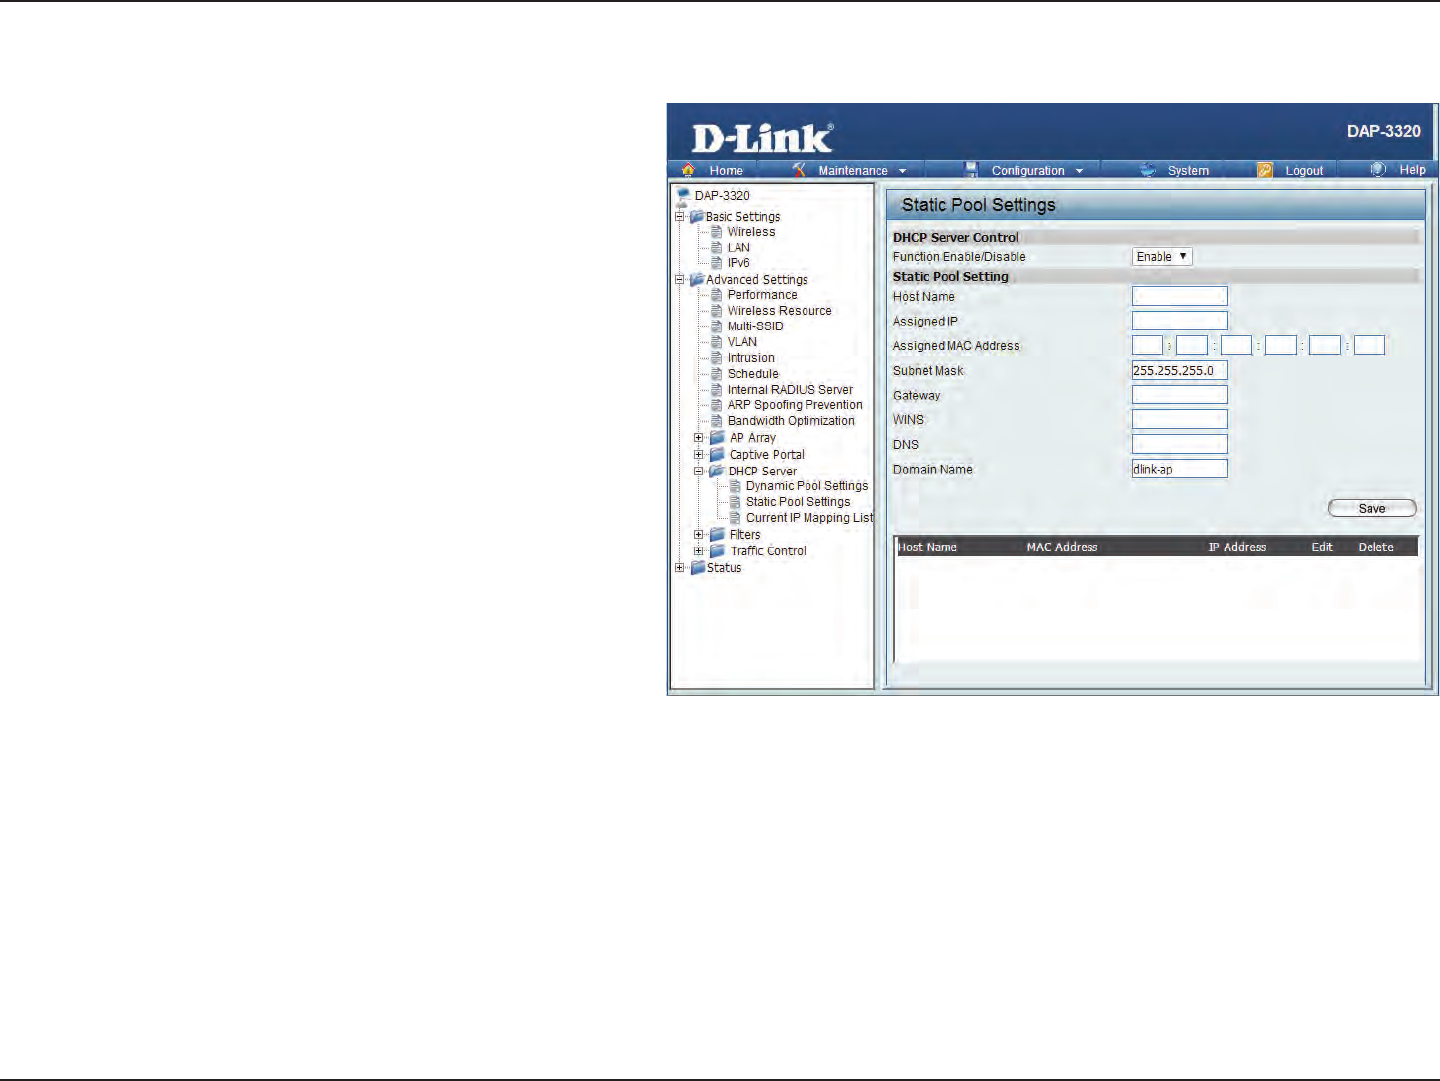Screen dimensions: 1440x1081
Task: Open the Maintenance menu dropdown arrow
Action: point(902,171)
